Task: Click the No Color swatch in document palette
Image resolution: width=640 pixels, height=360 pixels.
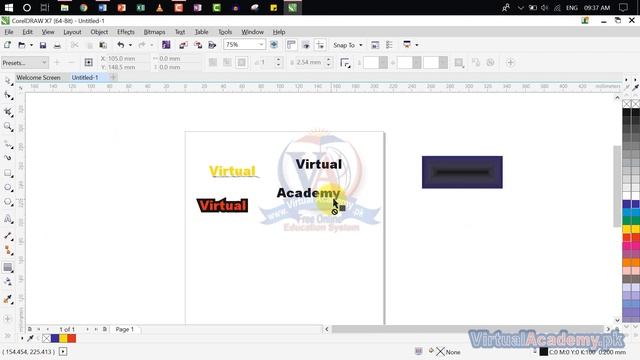Action: [x=47, y=338]
